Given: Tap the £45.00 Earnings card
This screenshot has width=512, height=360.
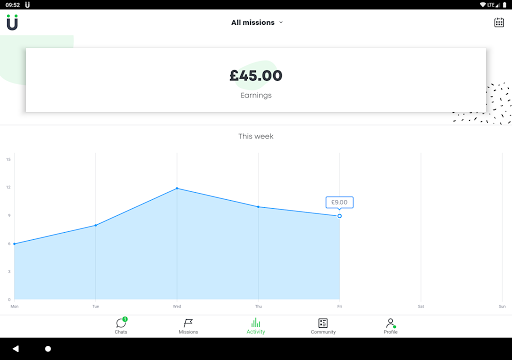Looking at the screenshot, I should click(256, 80).
